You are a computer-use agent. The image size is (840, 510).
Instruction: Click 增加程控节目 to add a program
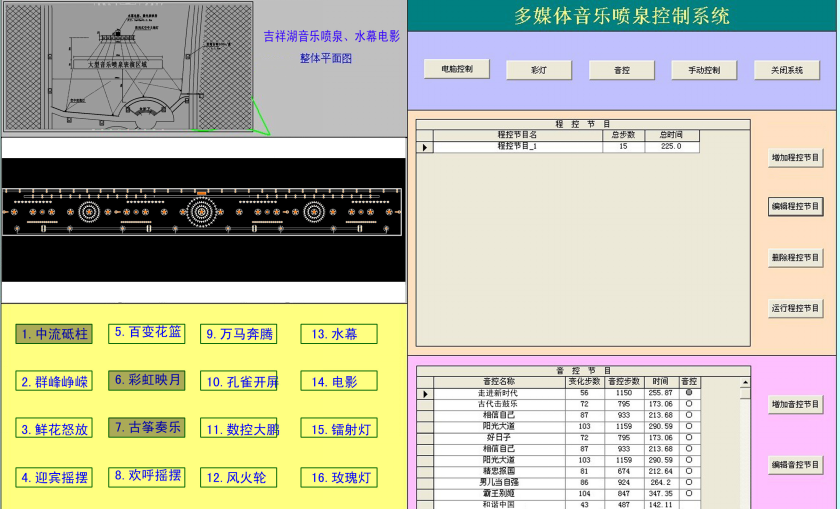pos(795,158)
